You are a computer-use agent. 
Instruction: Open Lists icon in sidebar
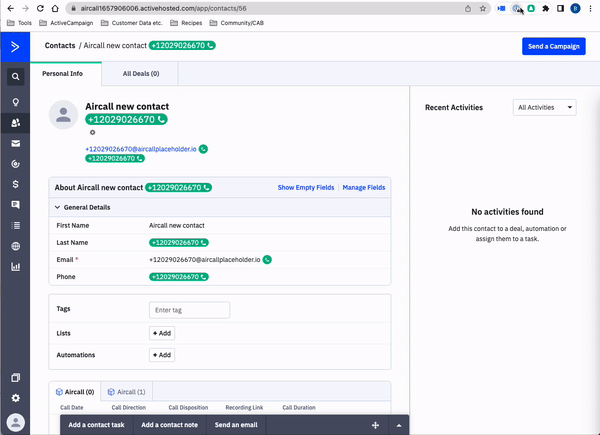pos(15,225)
